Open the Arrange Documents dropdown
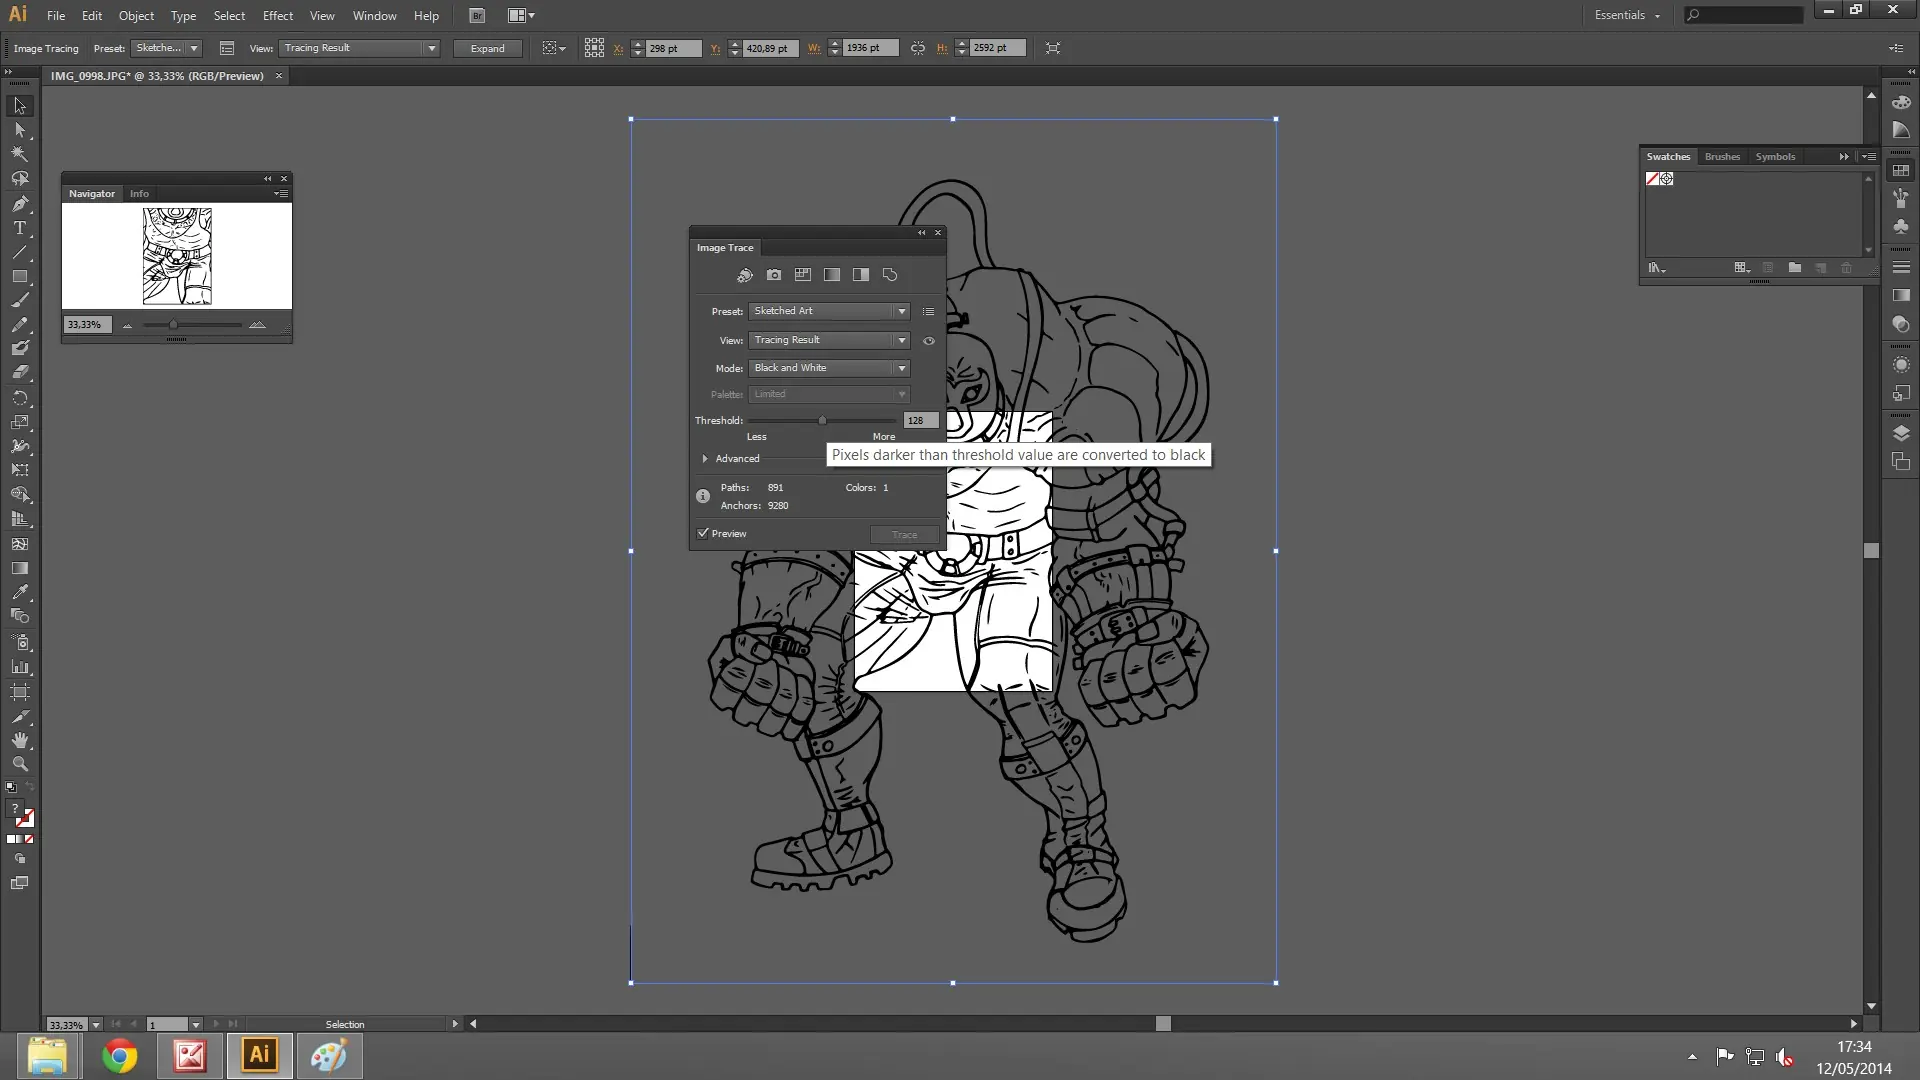This screenshot has height=1080, width=1920. tap(521, 16)
